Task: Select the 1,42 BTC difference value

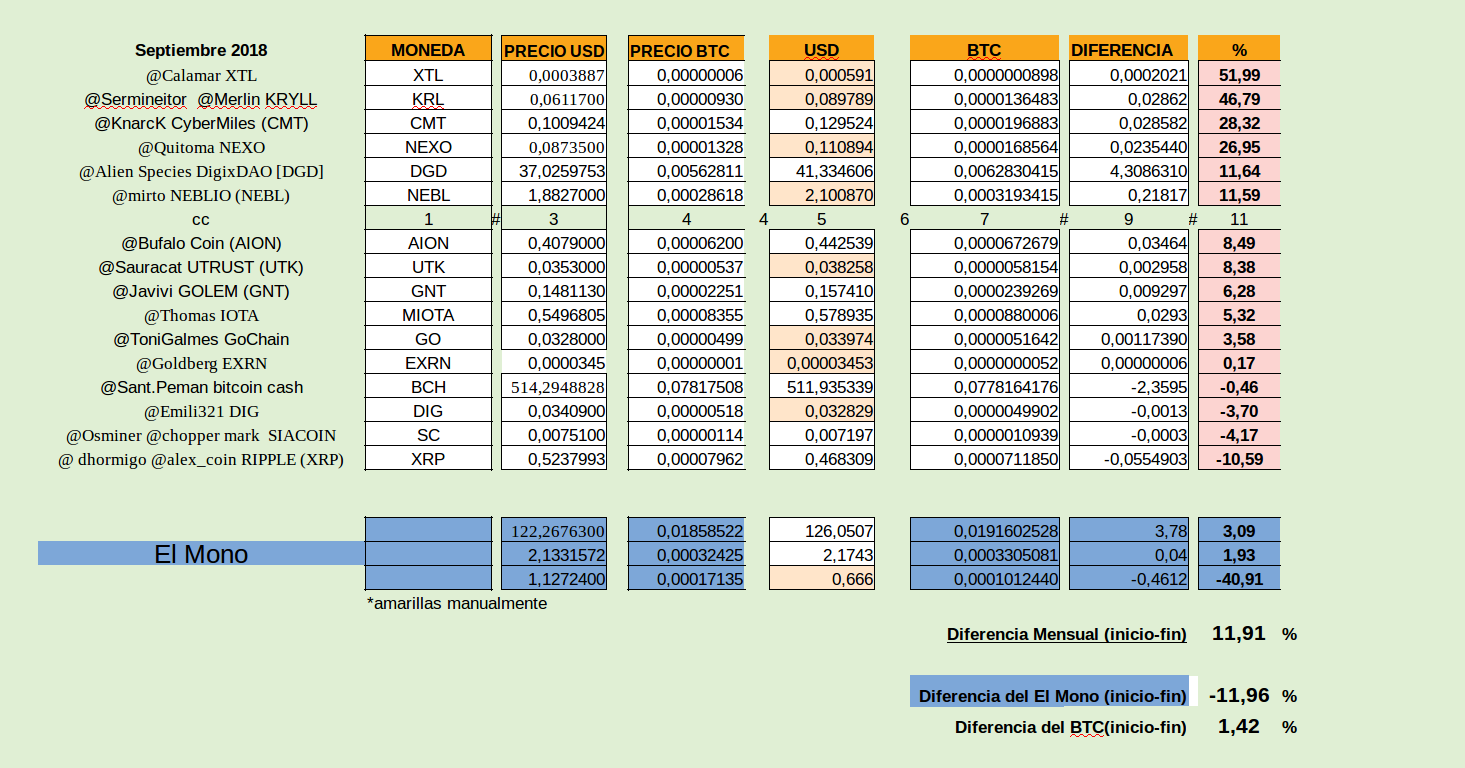Action: 1239,726
